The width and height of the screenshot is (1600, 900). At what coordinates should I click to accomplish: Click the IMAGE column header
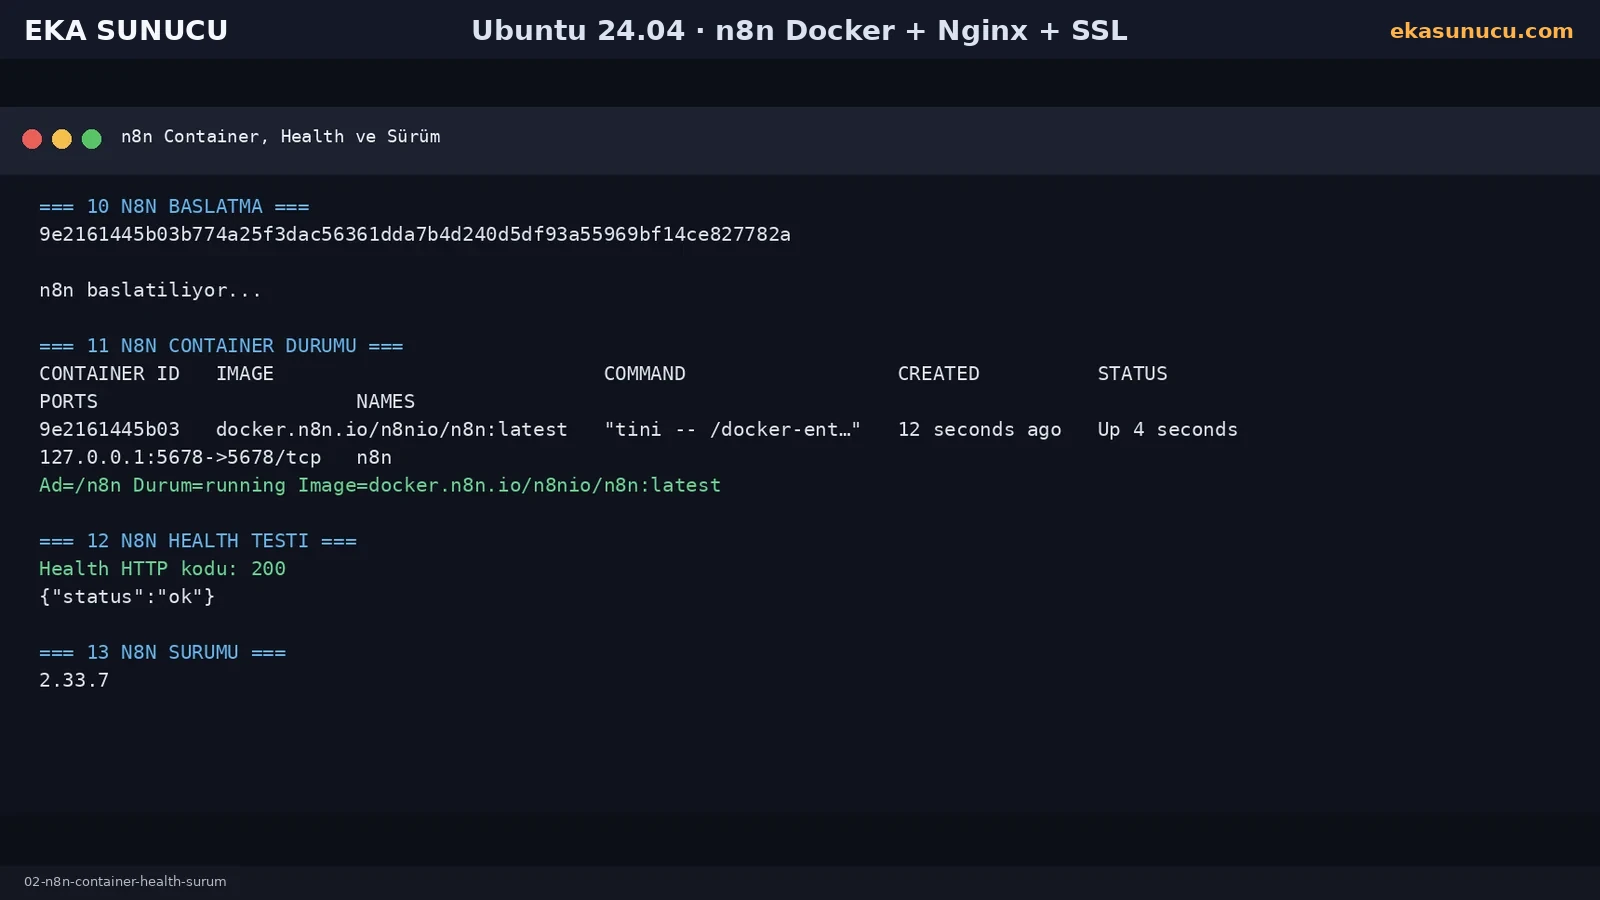tap(245, 373)
